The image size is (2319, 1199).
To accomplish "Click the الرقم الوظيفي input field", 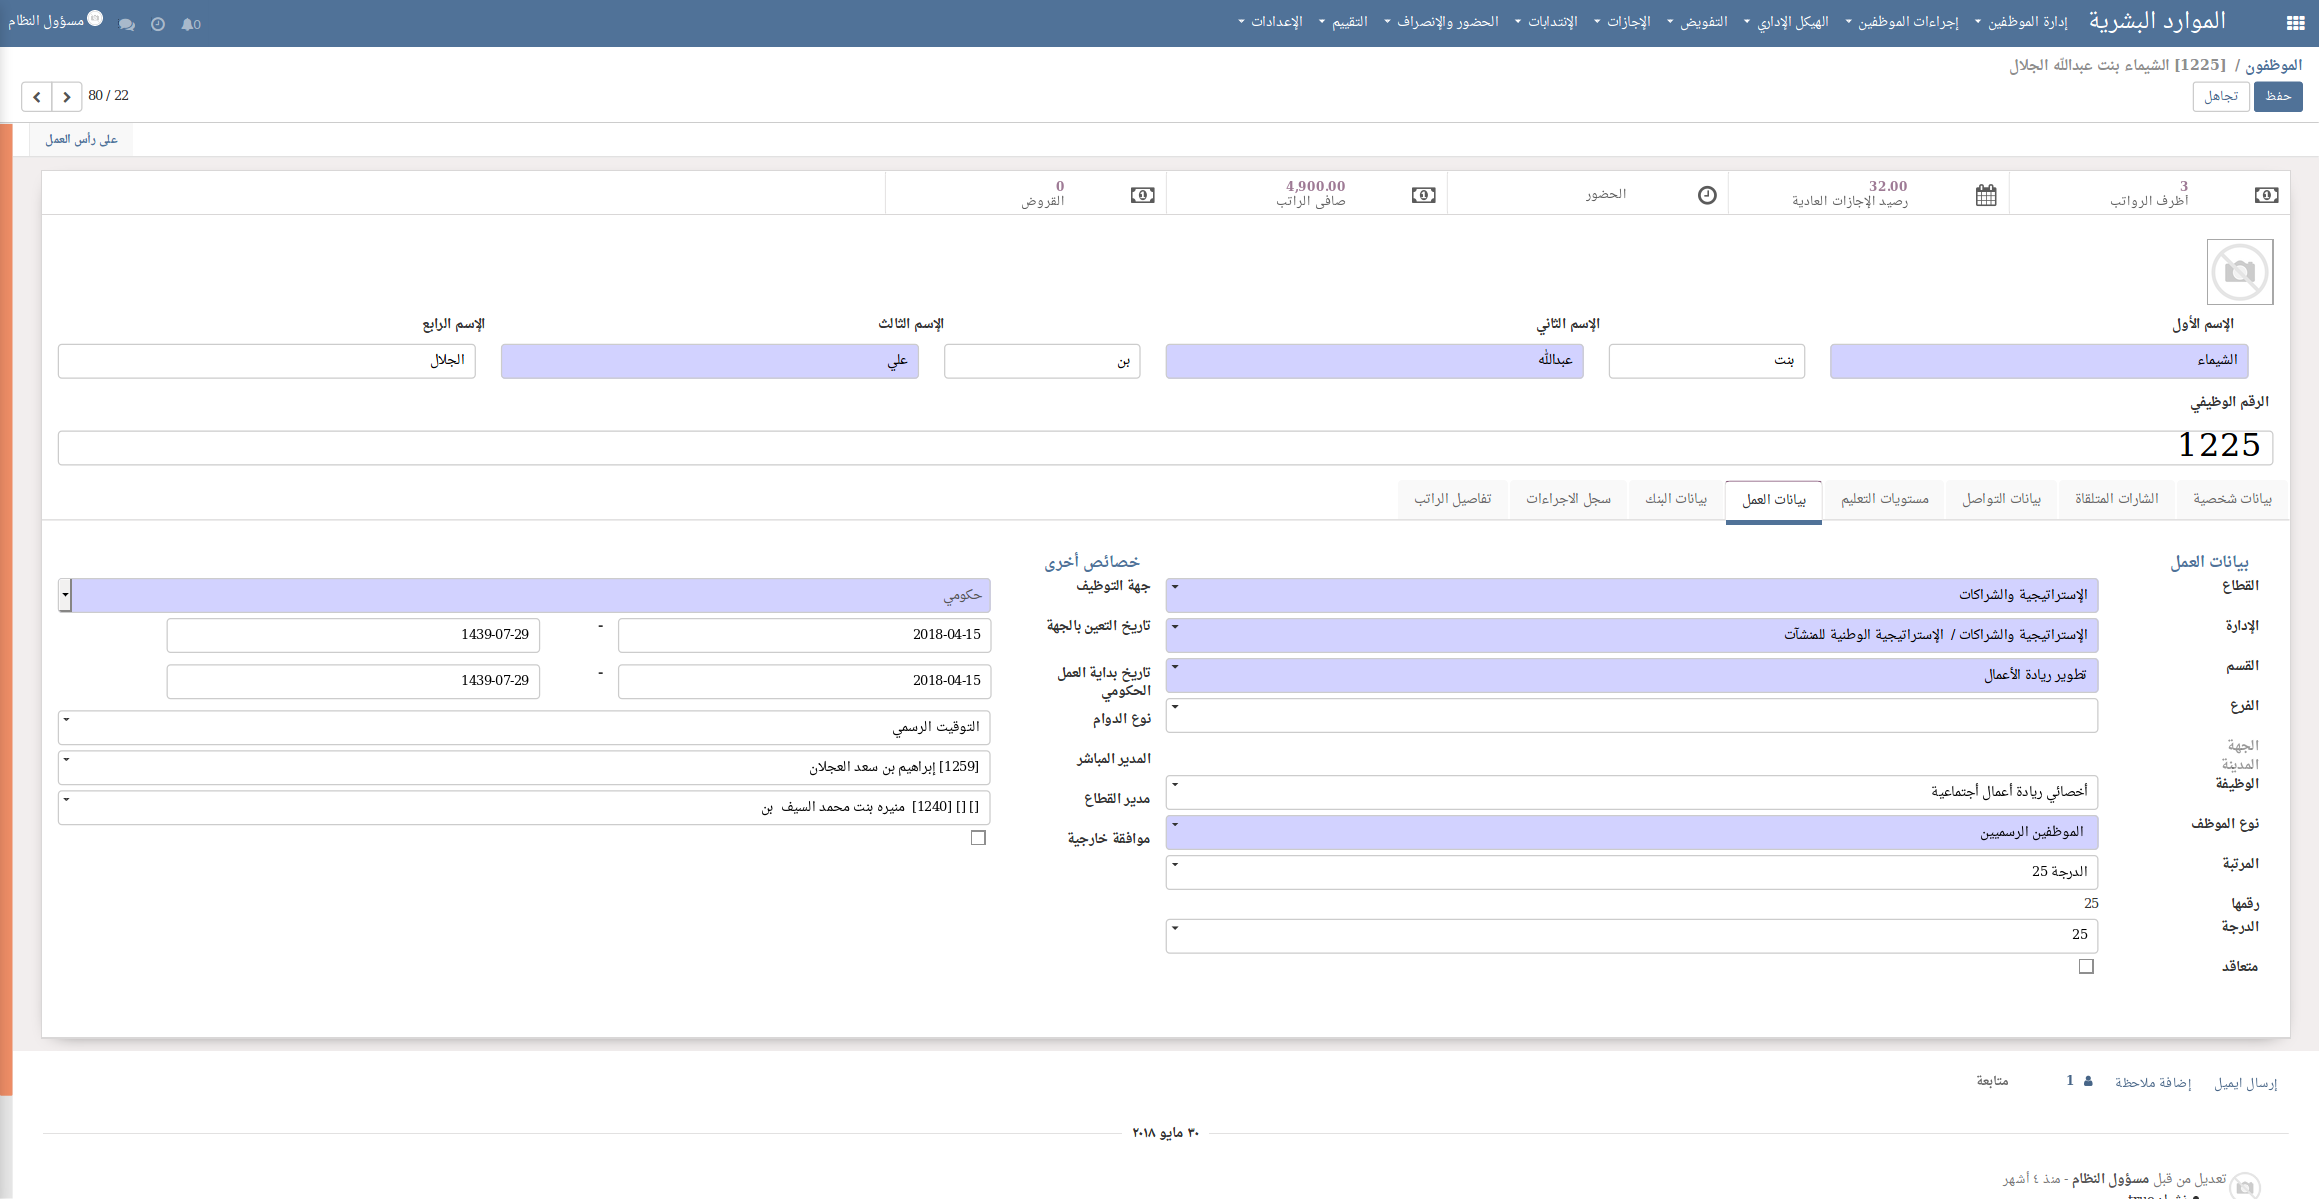I will (x=1165, y=447).
